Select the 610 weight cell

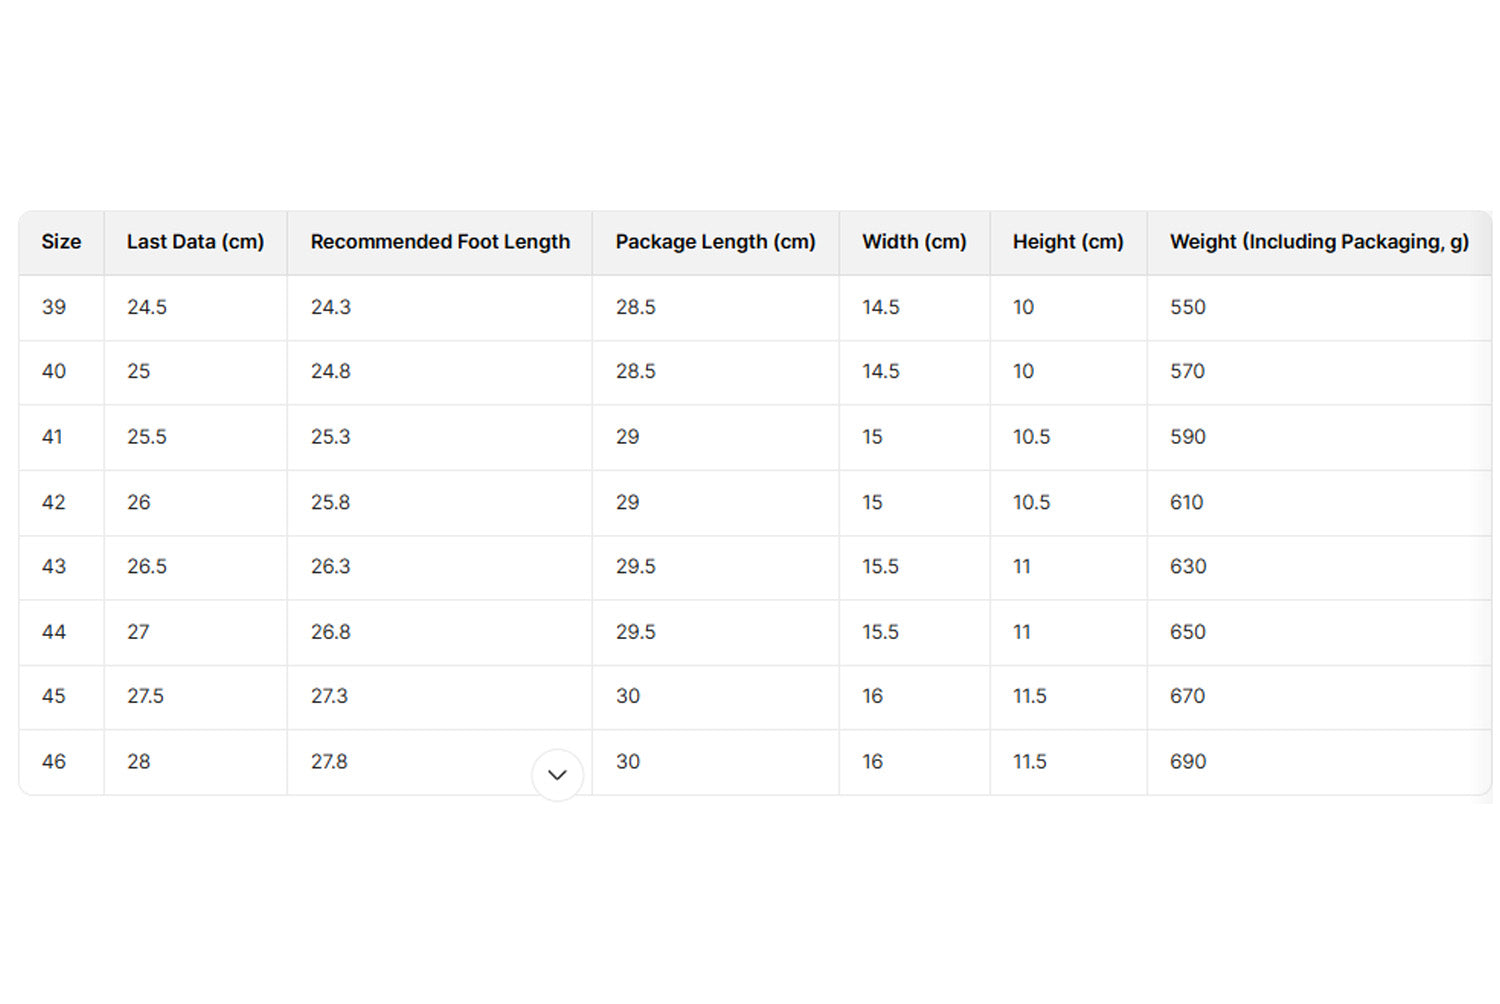coord(1187,502)
